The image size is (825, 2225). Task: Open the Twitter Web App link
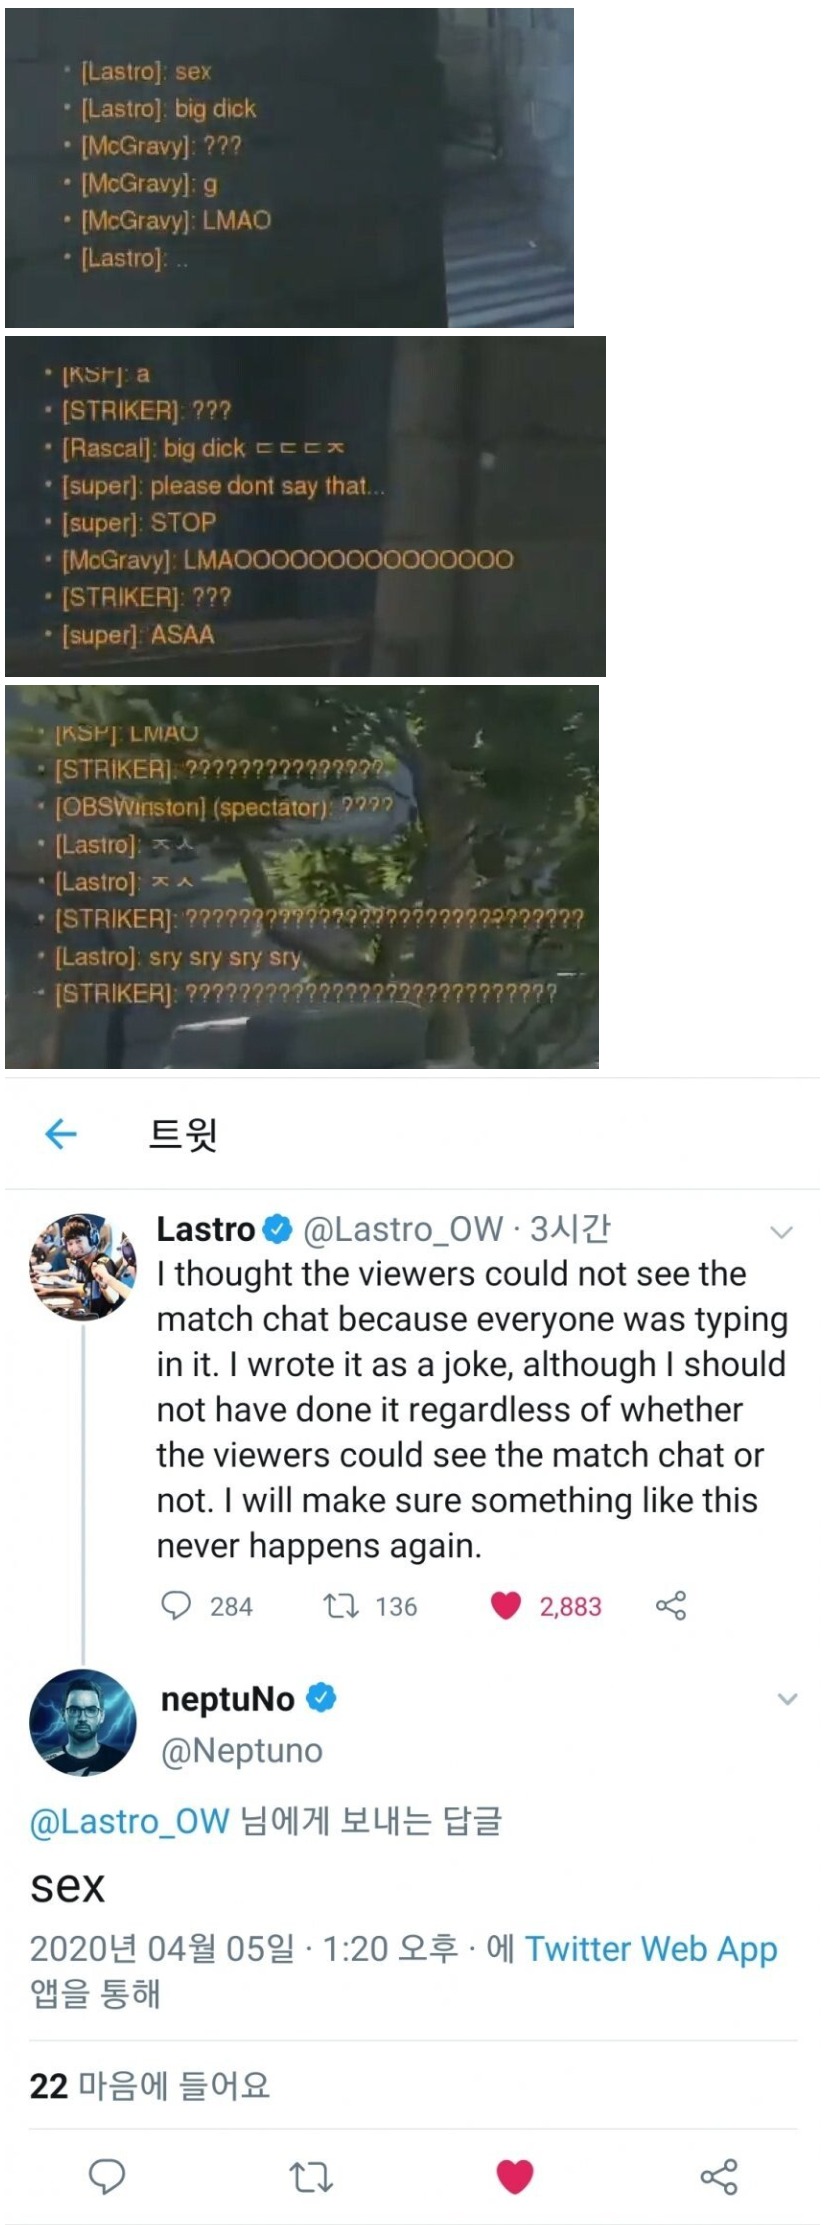click(x=651, y=1948)
